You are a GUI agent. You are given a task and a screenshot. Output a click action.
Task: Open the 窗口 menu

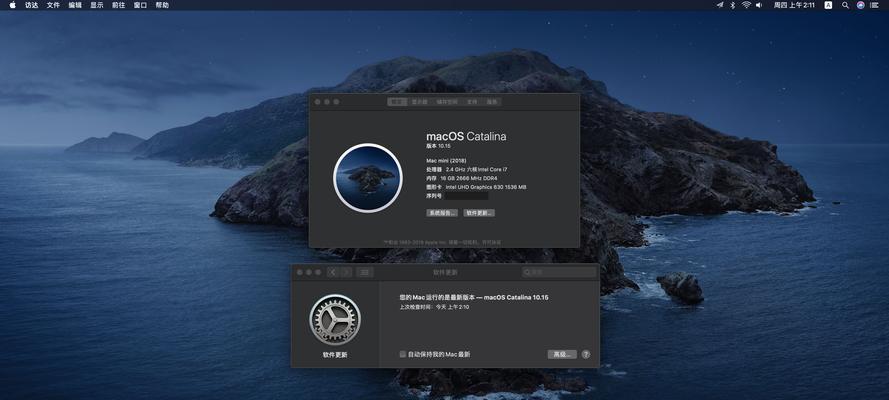140,5
